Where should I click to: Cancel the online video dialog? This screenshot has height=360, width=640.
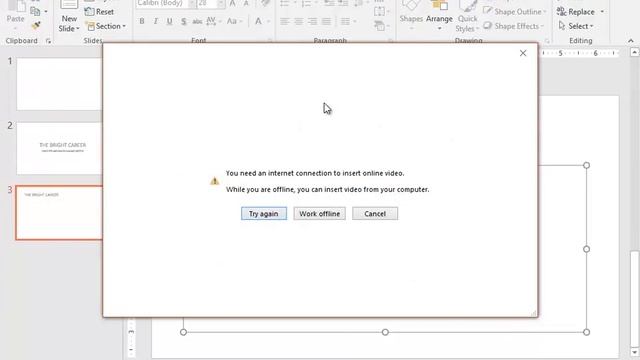pos(375,213)
